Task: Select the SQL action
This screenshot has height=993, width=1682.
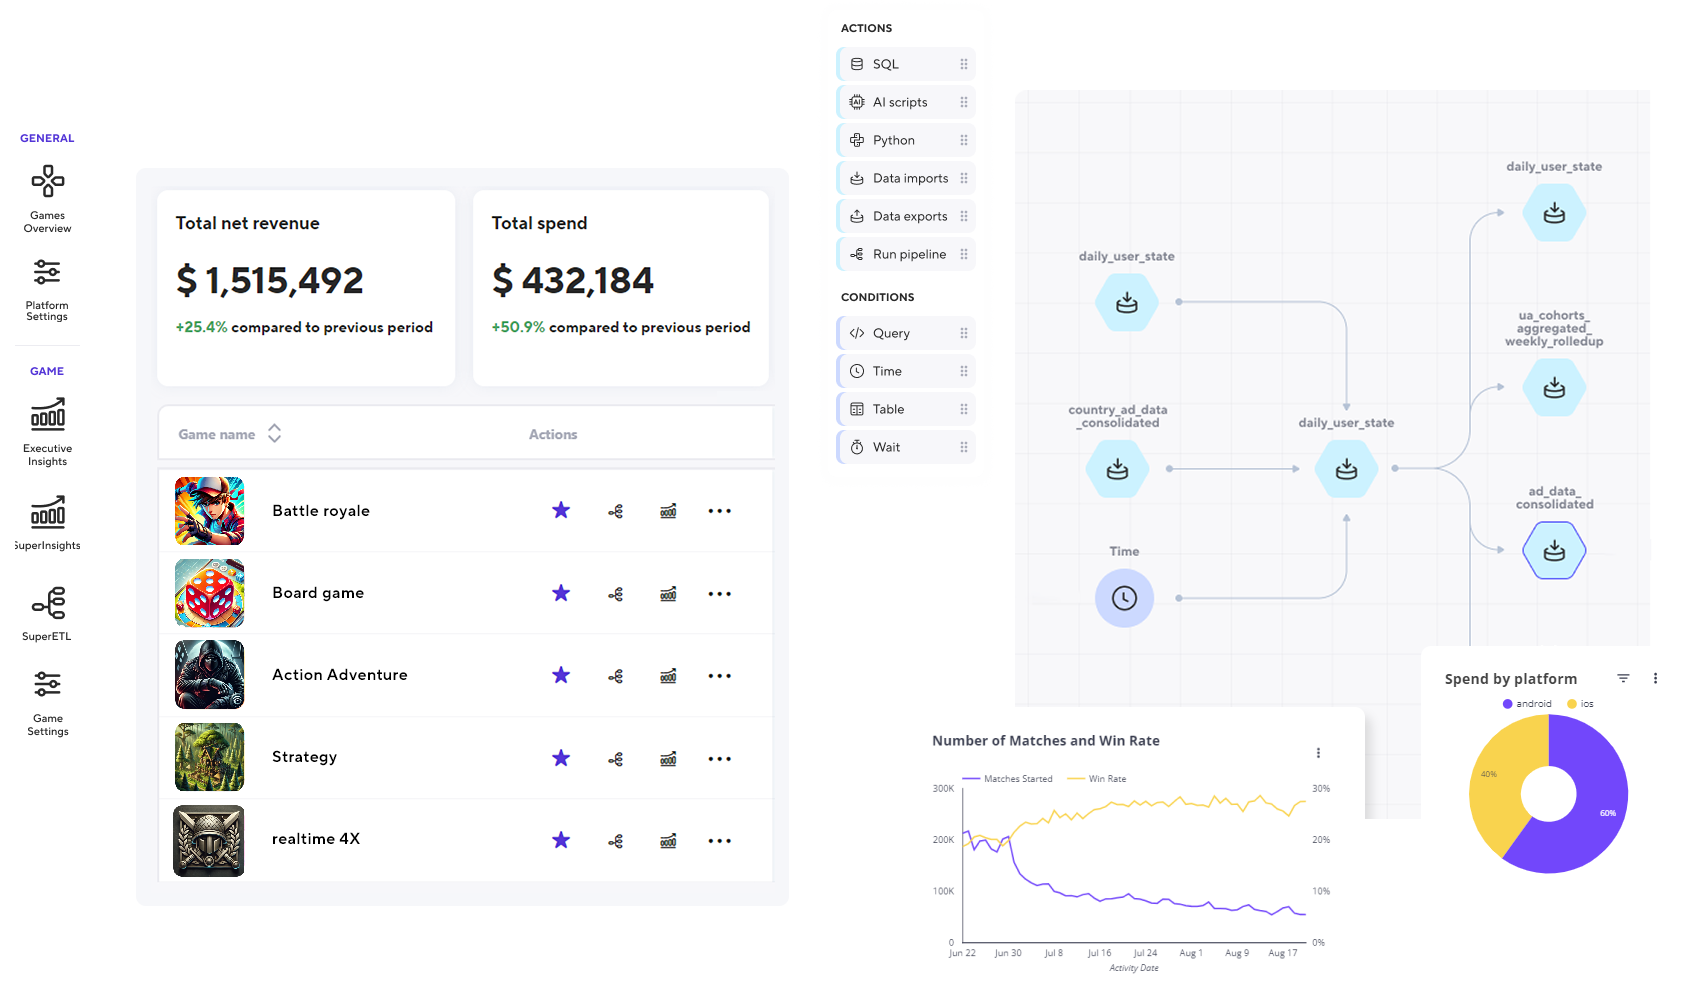Action: 906,64
